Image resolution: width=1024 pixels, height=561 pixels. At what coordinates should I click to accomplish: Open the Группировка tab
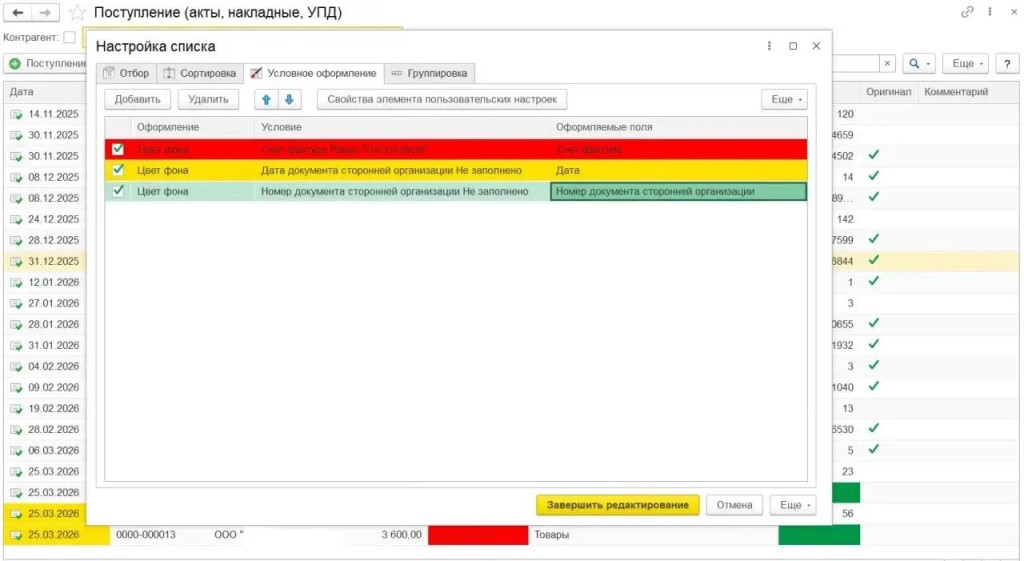[429, 73]
